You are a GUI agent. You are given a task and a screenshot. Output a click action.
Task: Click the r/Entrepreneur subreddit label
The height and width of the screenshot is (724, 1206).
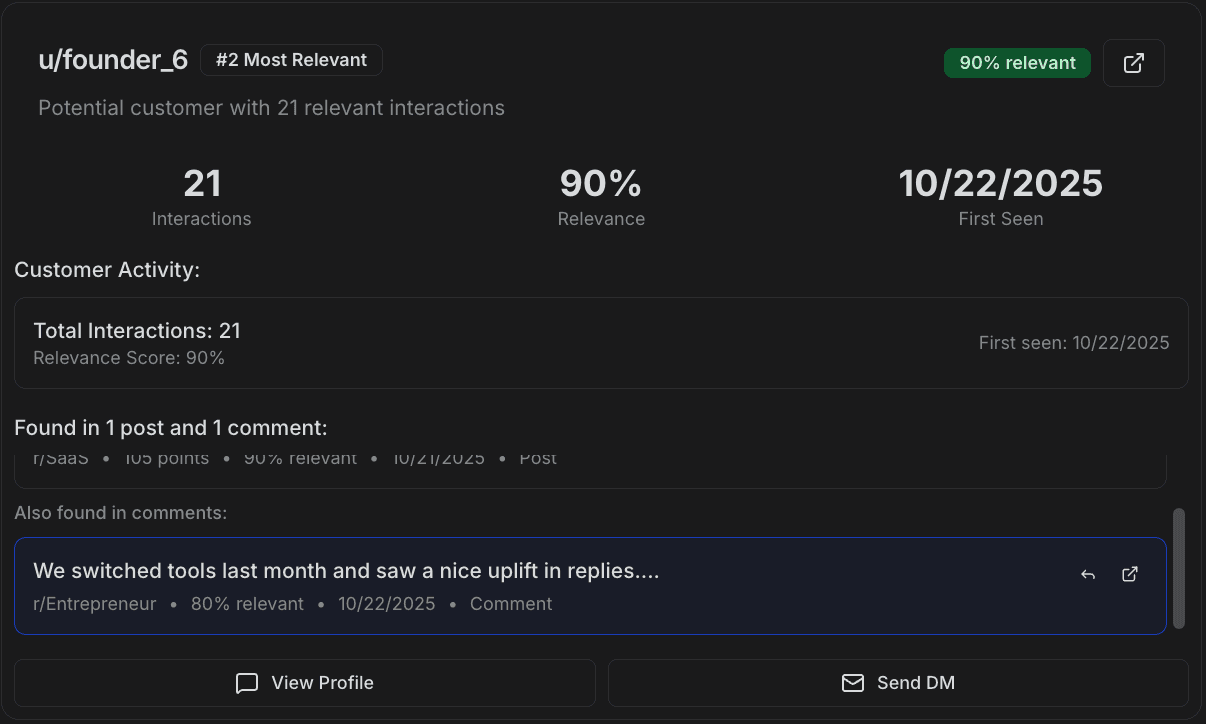(95, 604)
